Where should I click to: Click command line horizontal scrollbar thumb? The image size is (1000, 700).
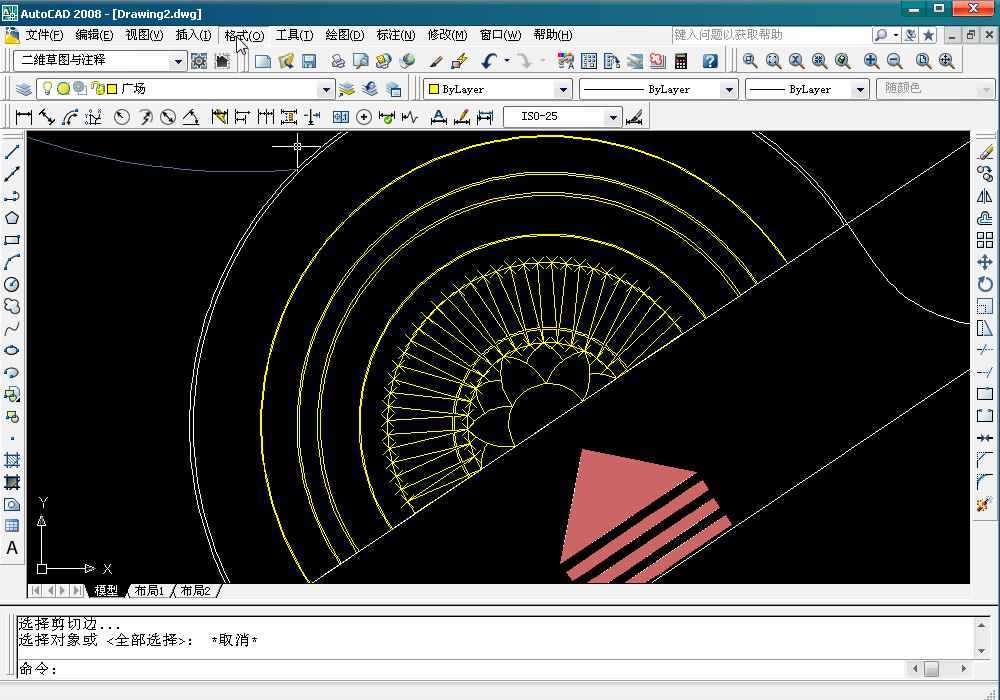coord(931,669)
